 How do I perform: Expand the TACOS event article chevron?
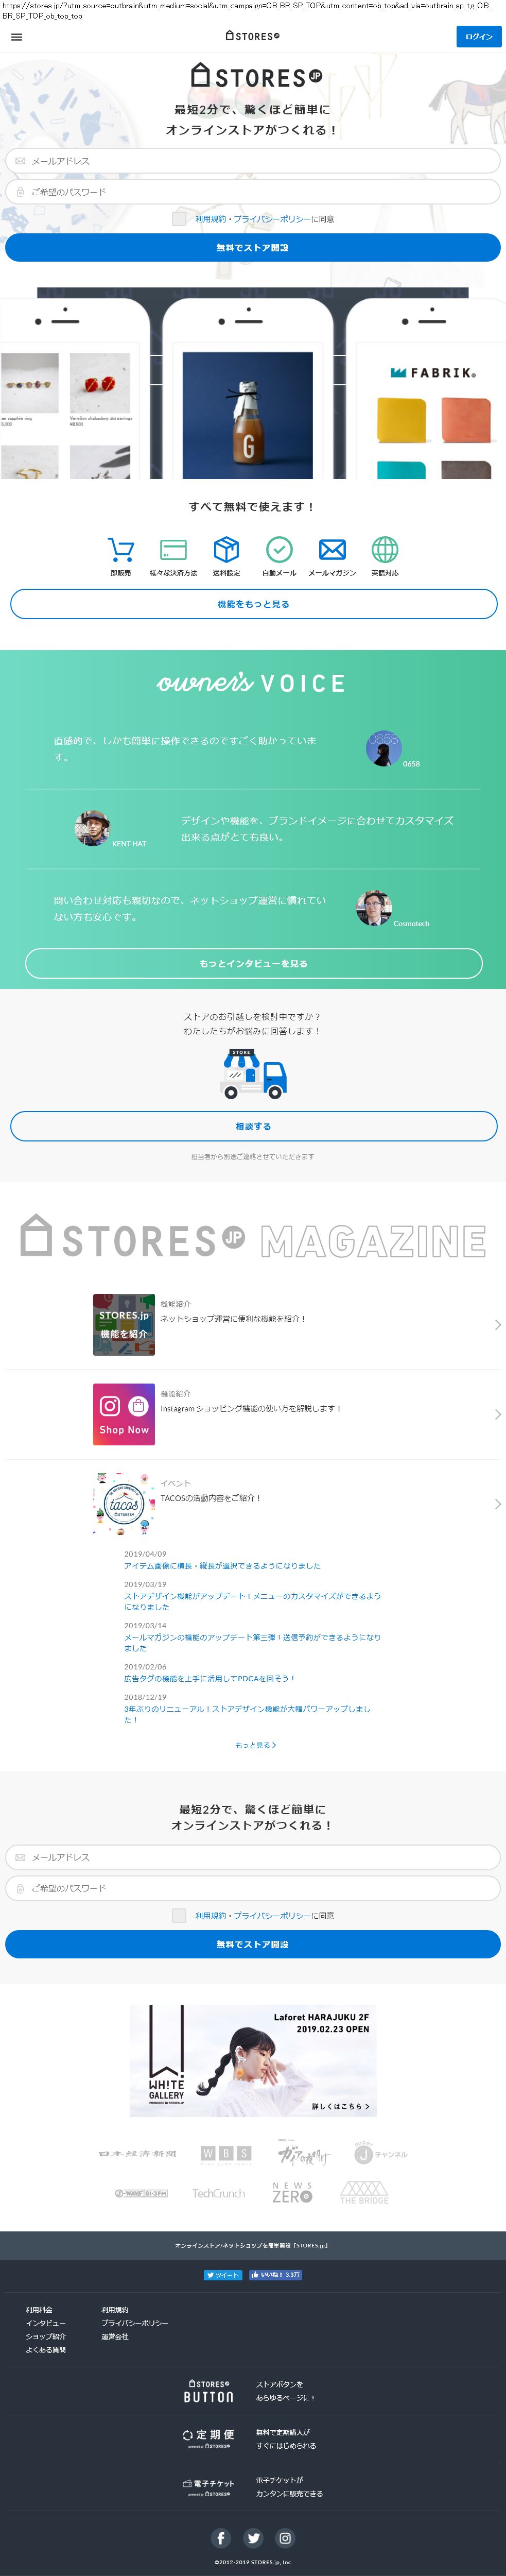click(x=497, y=1504)
